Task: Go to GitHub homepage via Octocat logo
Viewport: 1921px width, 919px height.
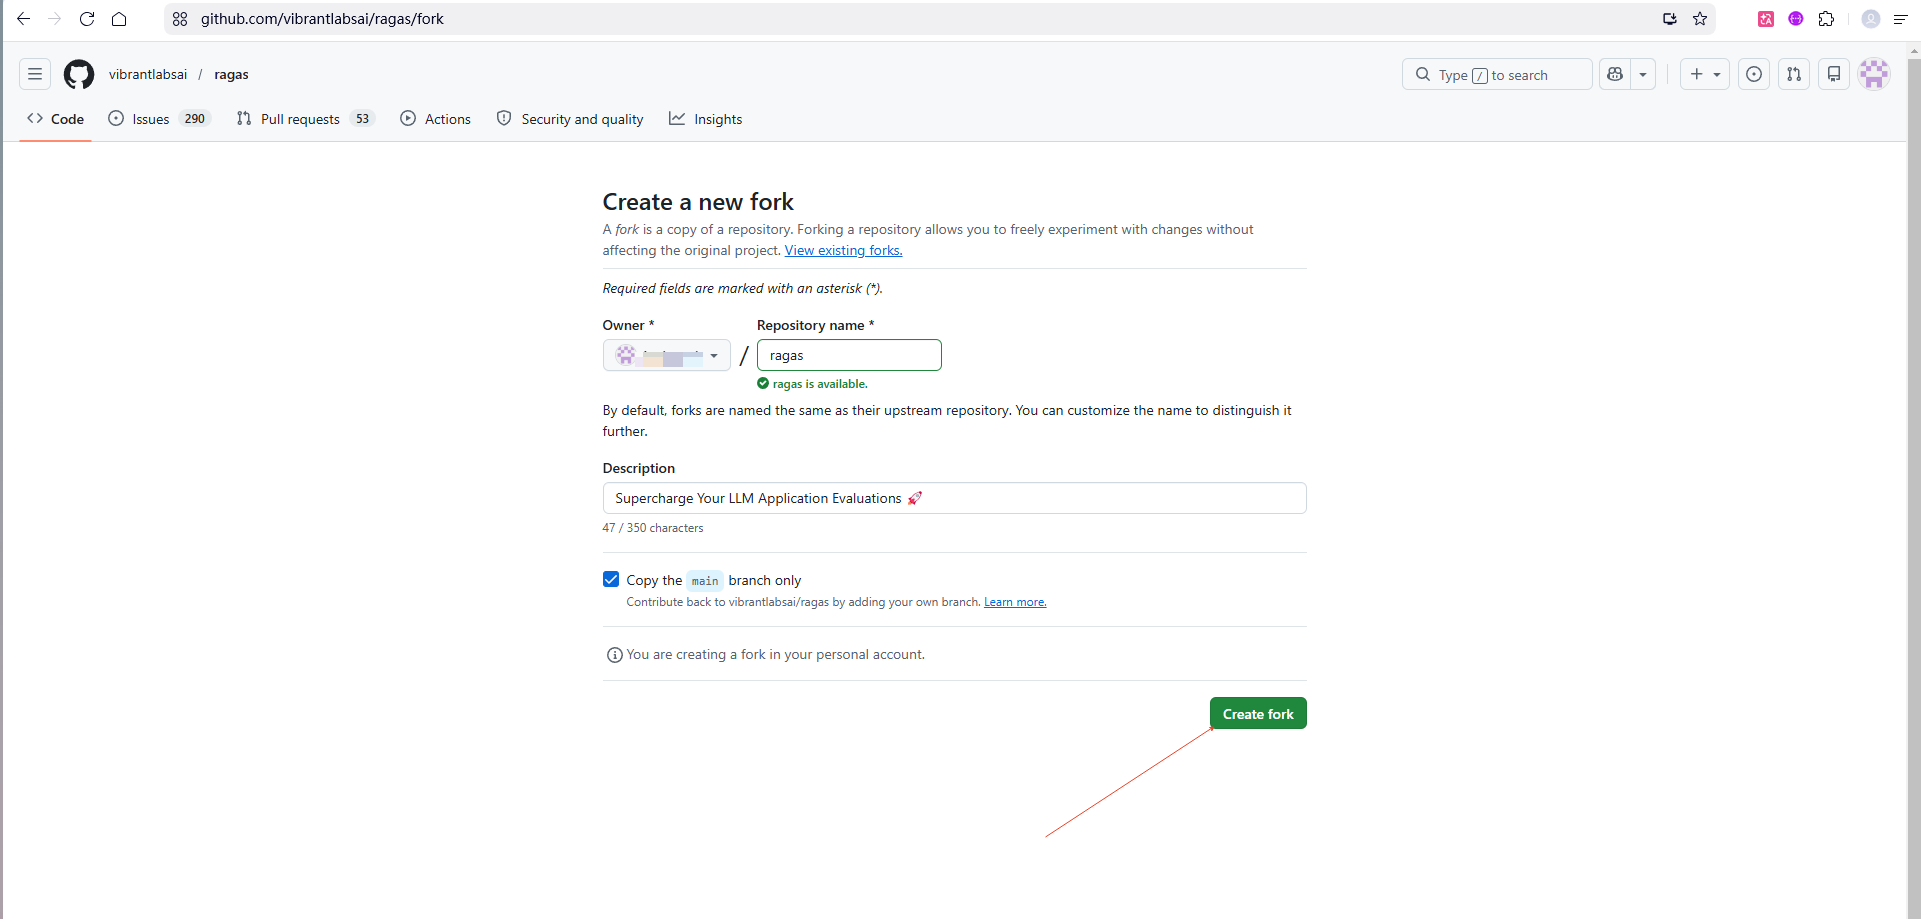Action: tap(79, 74)
